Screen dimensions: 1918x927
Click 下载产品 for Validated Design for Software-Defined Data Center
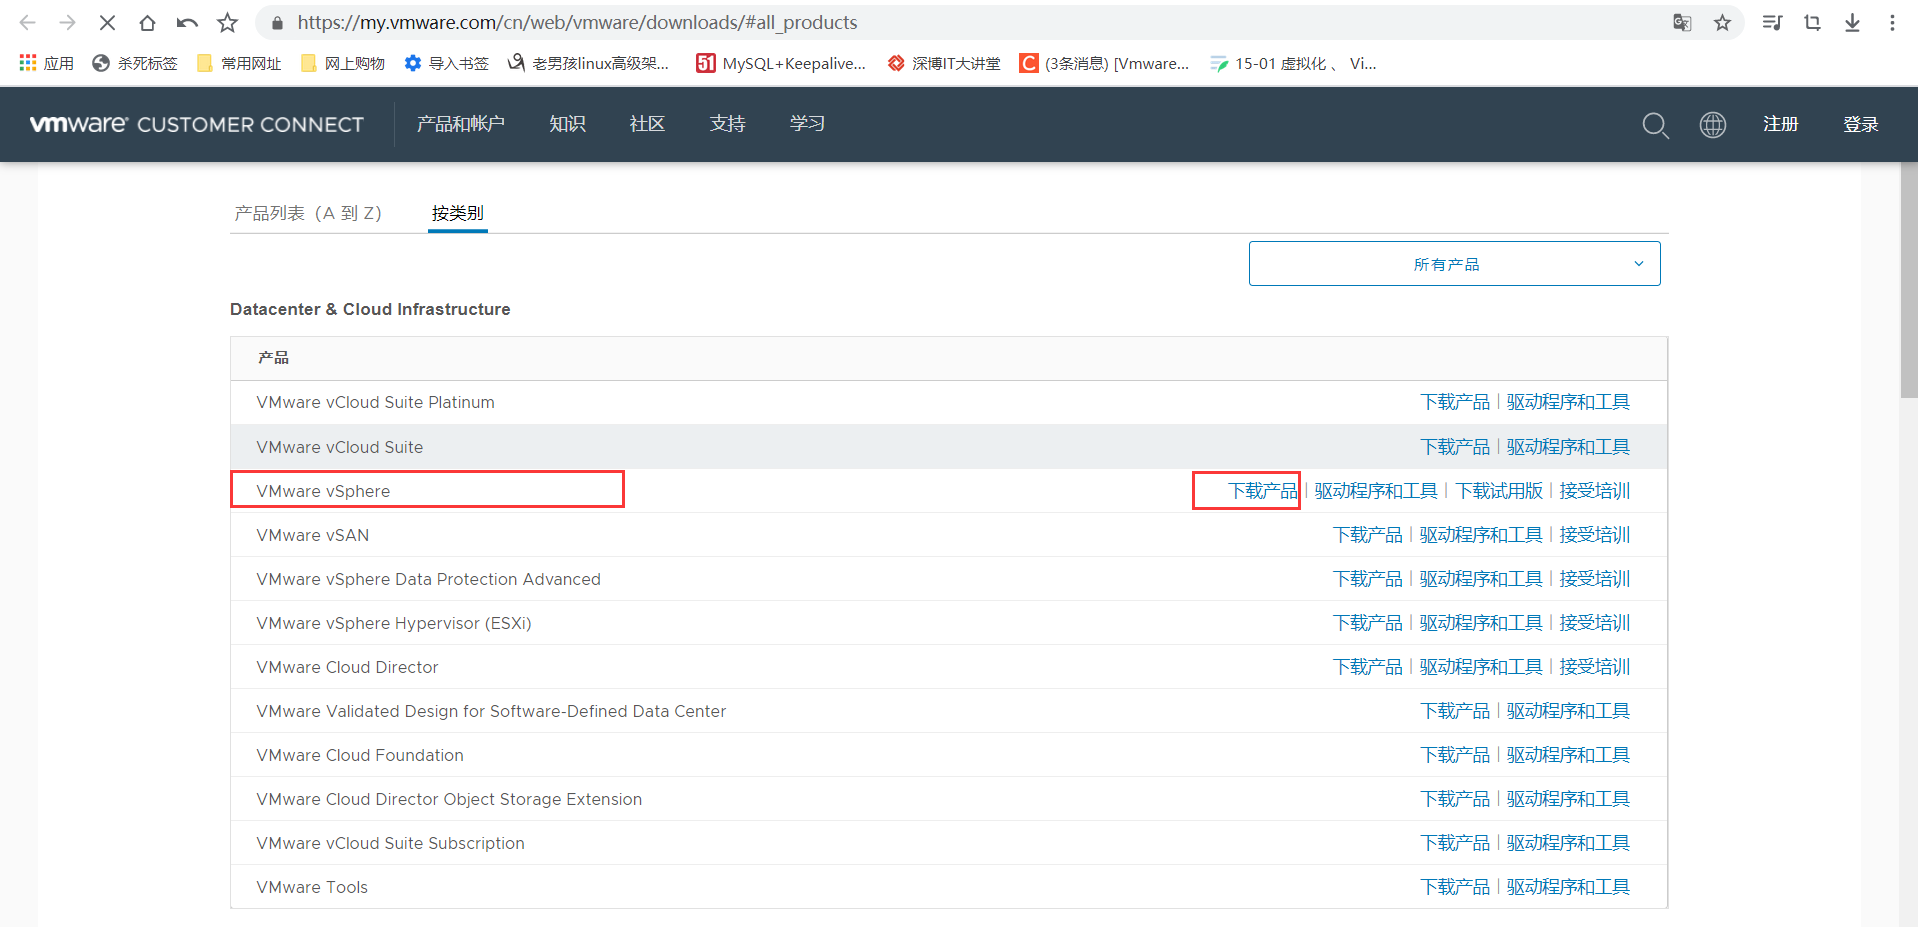[1455, 711]
